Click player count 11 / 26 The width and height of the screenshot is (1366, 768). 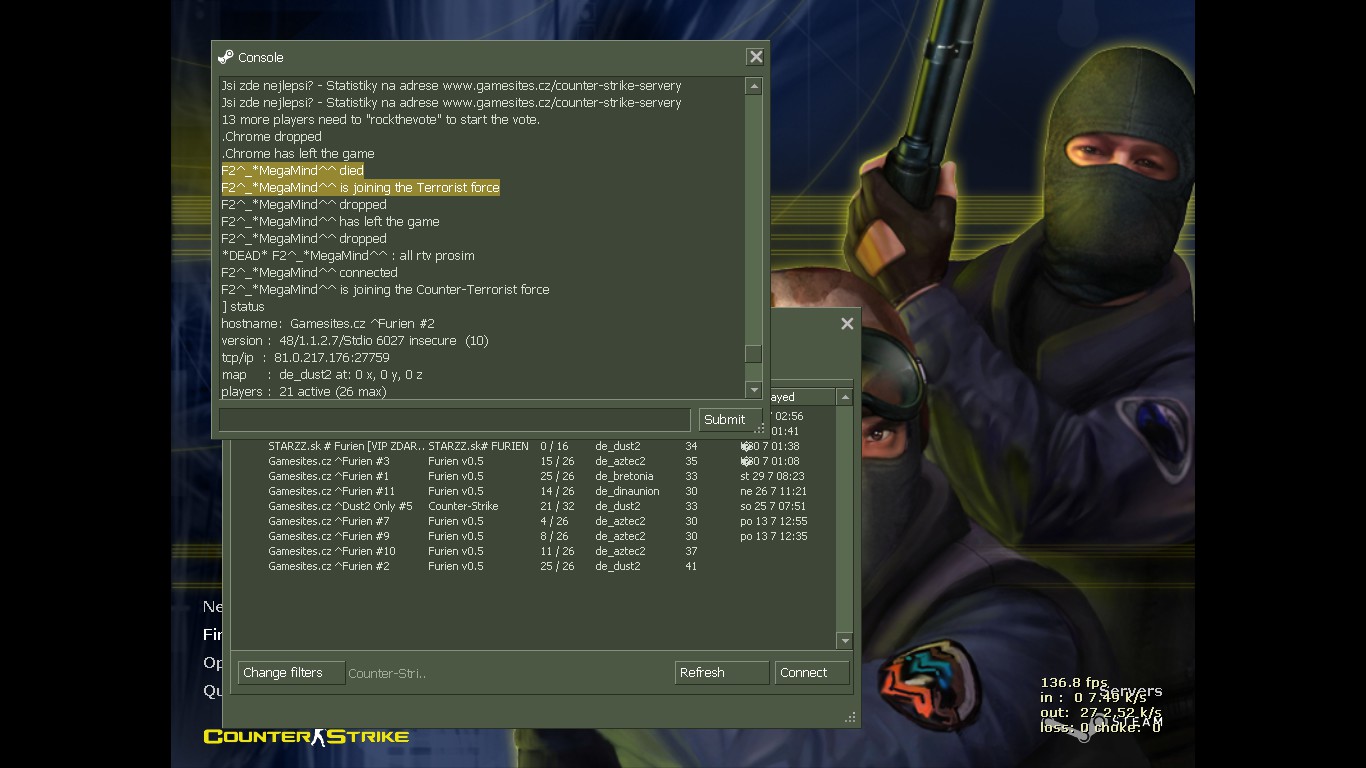(x=557, y=551)
